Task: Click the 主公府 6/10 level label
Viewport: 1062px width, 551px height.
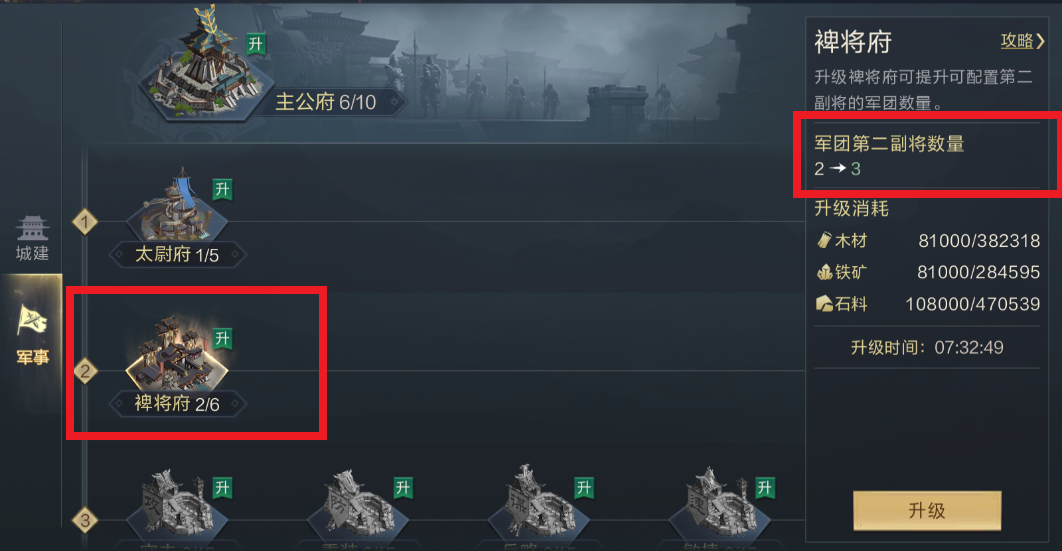Action: [325, 102]
